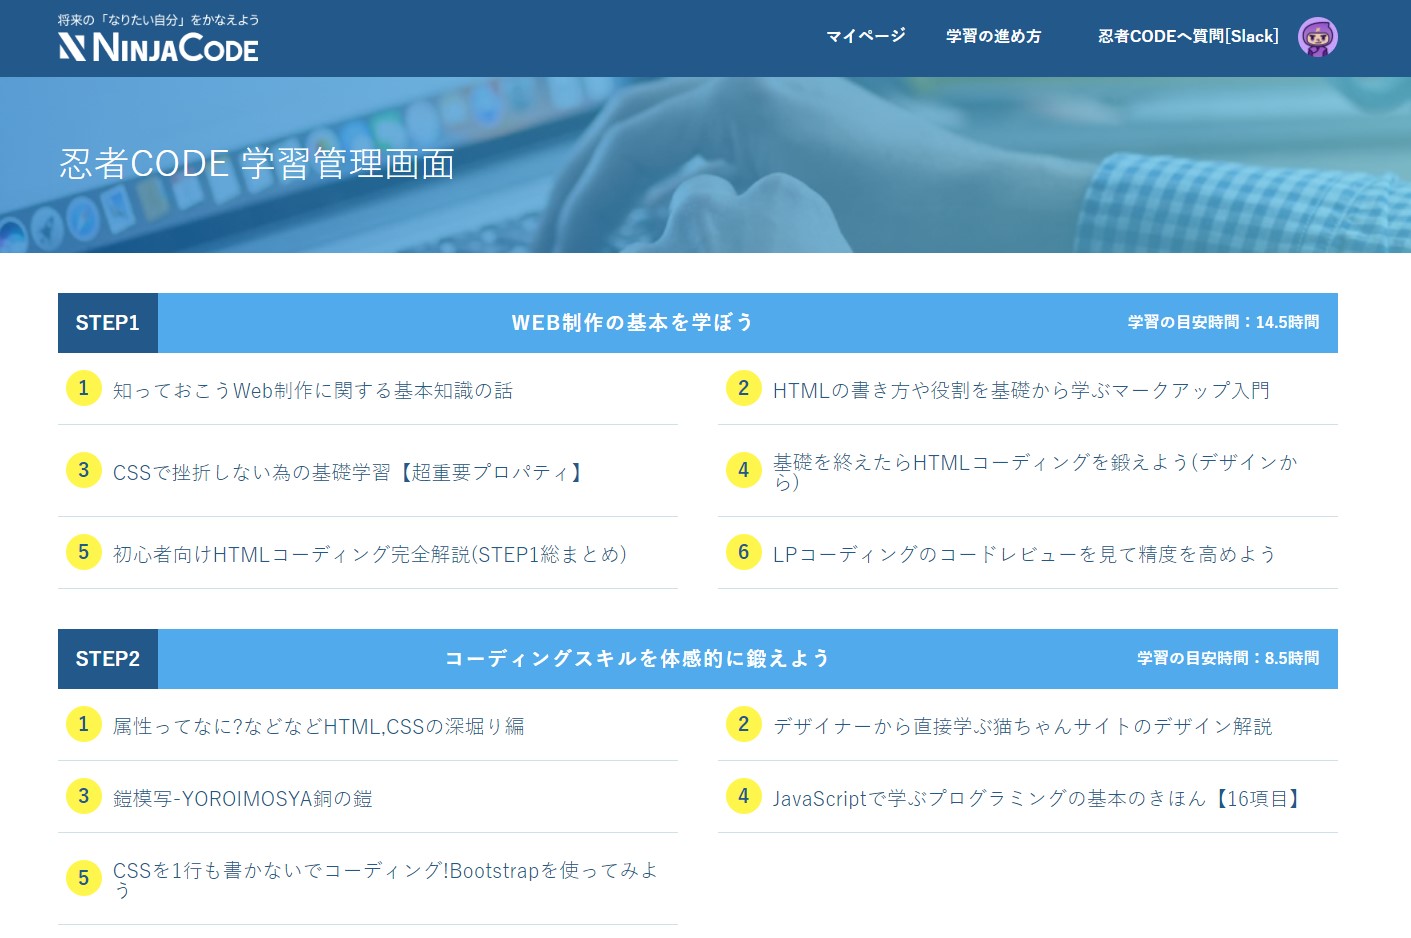Open lesson JavaScriptで学ぶプログラミングの基本のきほん
The width and height of the screenshot is (1411, 938).
(1039, 798)
